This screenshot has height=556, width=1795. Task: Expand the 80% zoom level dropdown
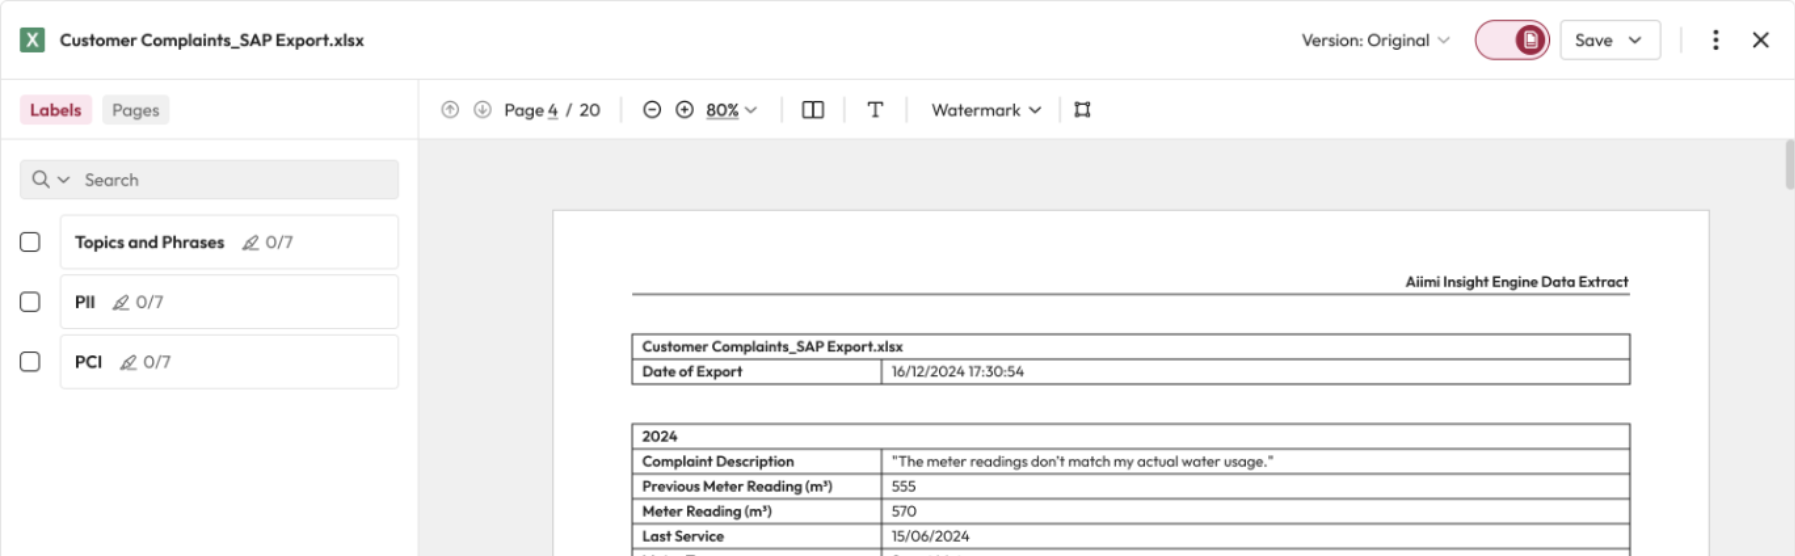pyautogui.click(x=731, y=110)
